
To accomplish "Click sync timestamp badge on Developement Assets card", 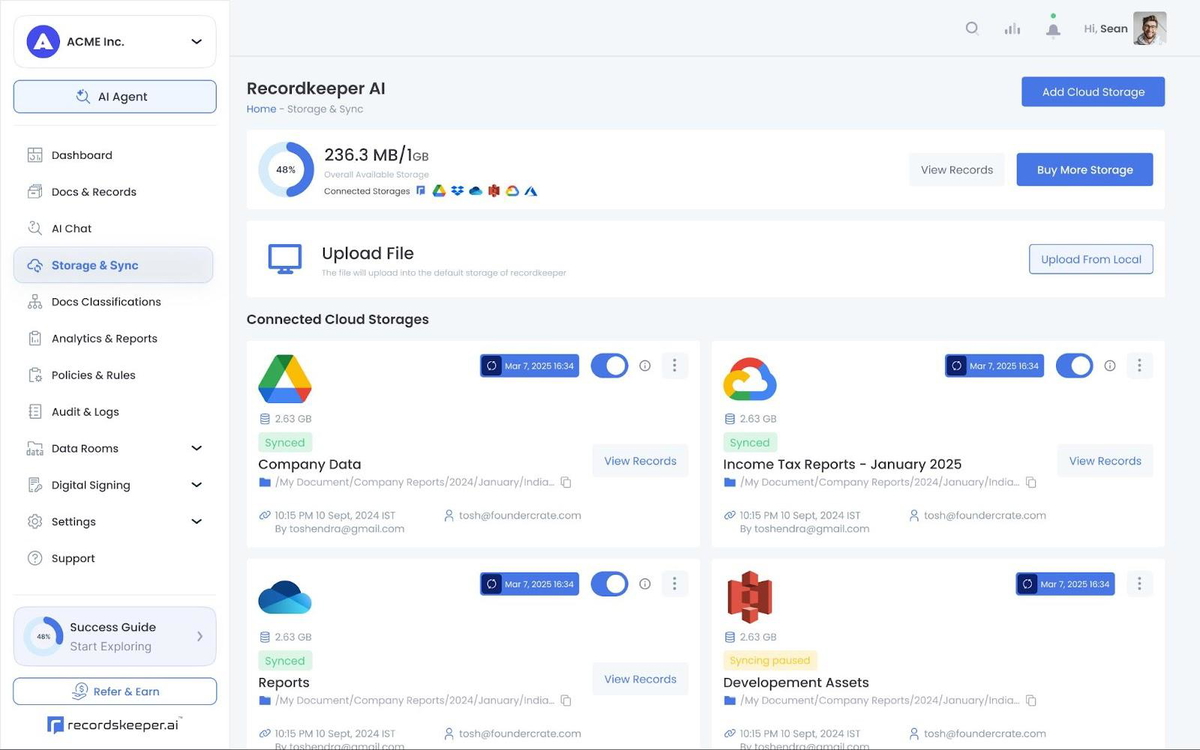I will (x=1066, y=584).
